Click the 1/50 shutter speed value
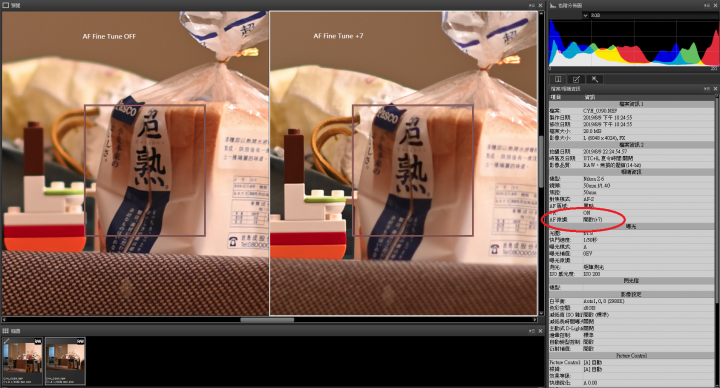Screen dimensions: 720x388 590,240
